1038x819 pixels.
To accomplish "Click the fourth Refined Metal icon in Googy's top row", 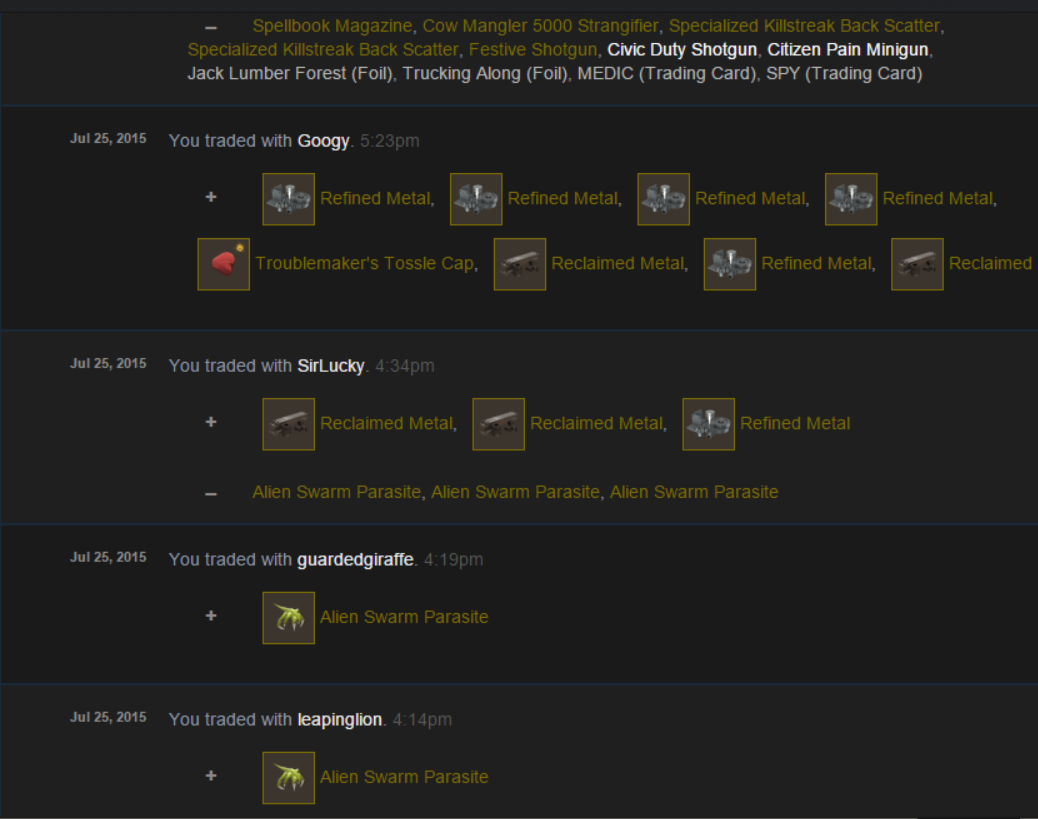I will pos(851,199).
